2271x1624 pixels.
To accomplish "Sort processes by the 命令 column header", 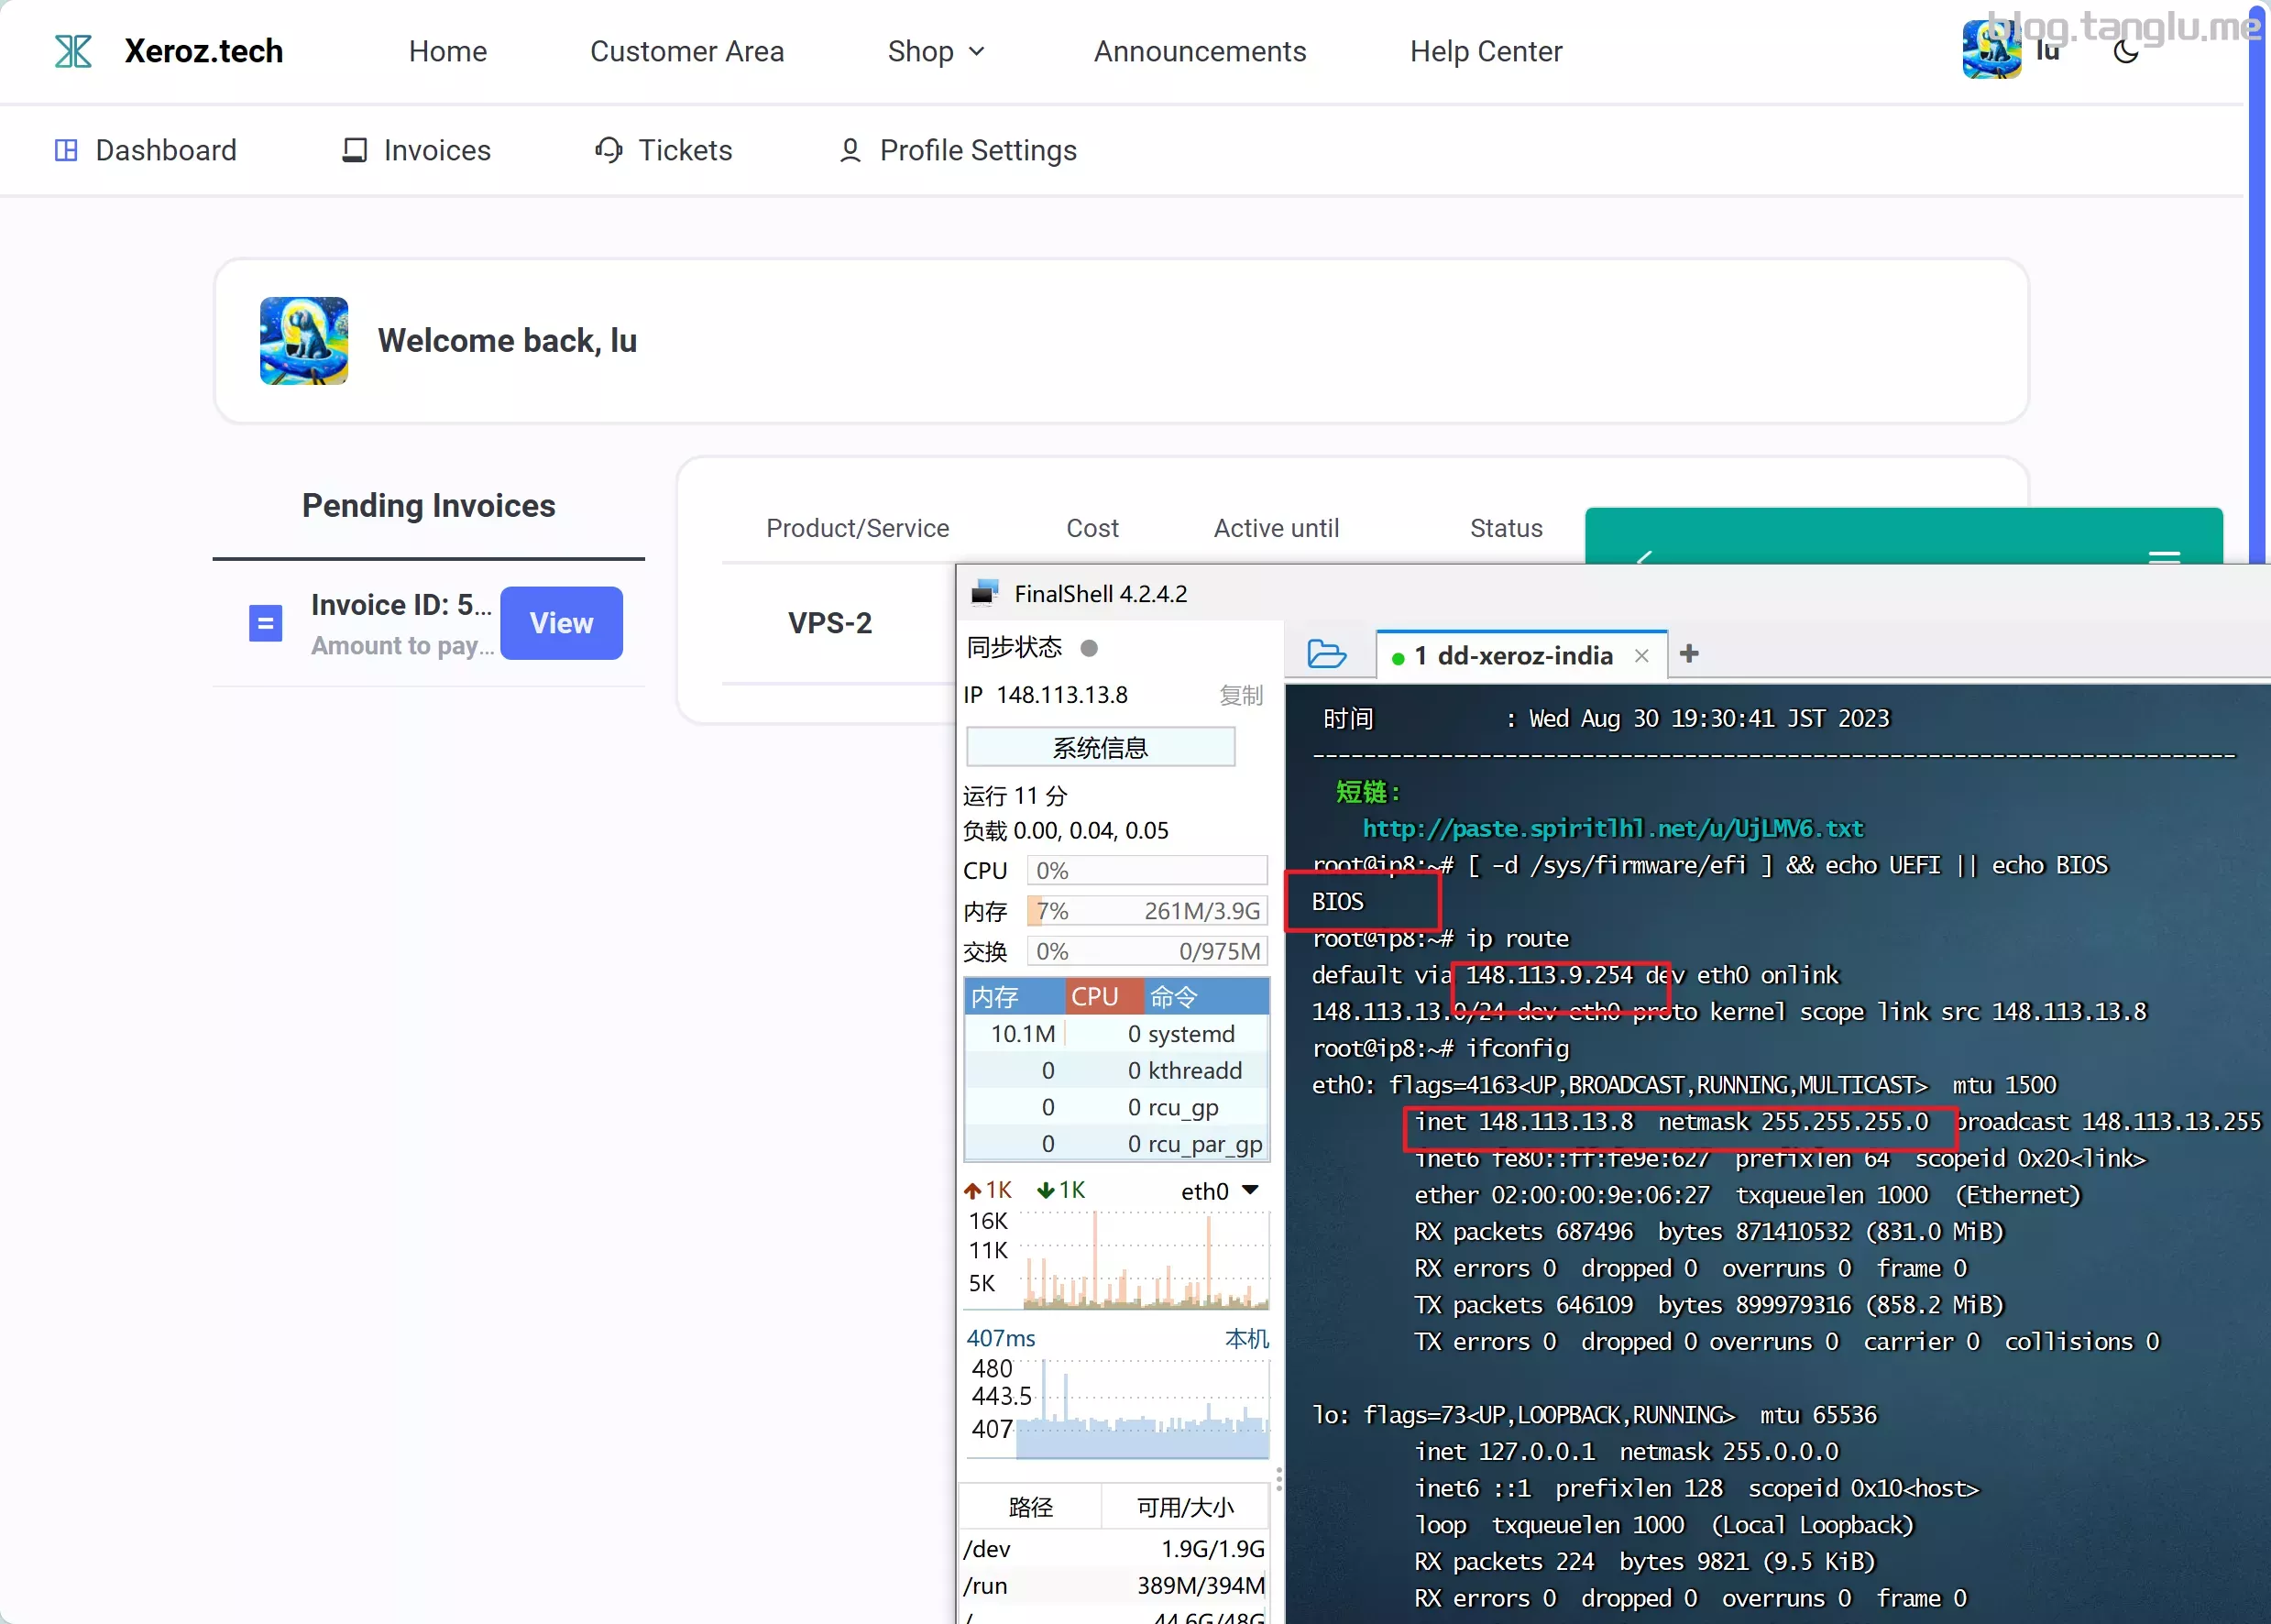I will (x=1207, y=997).
